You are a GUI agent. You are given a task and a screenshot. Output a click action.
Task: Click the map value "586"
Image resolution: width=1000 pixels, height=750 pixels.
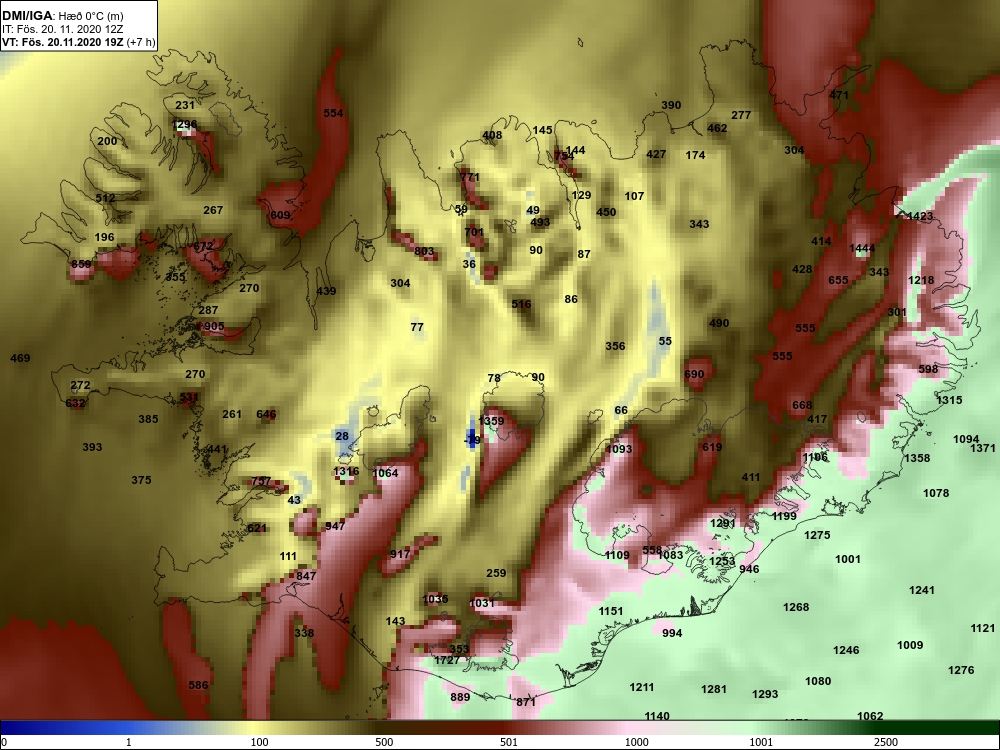198,686
